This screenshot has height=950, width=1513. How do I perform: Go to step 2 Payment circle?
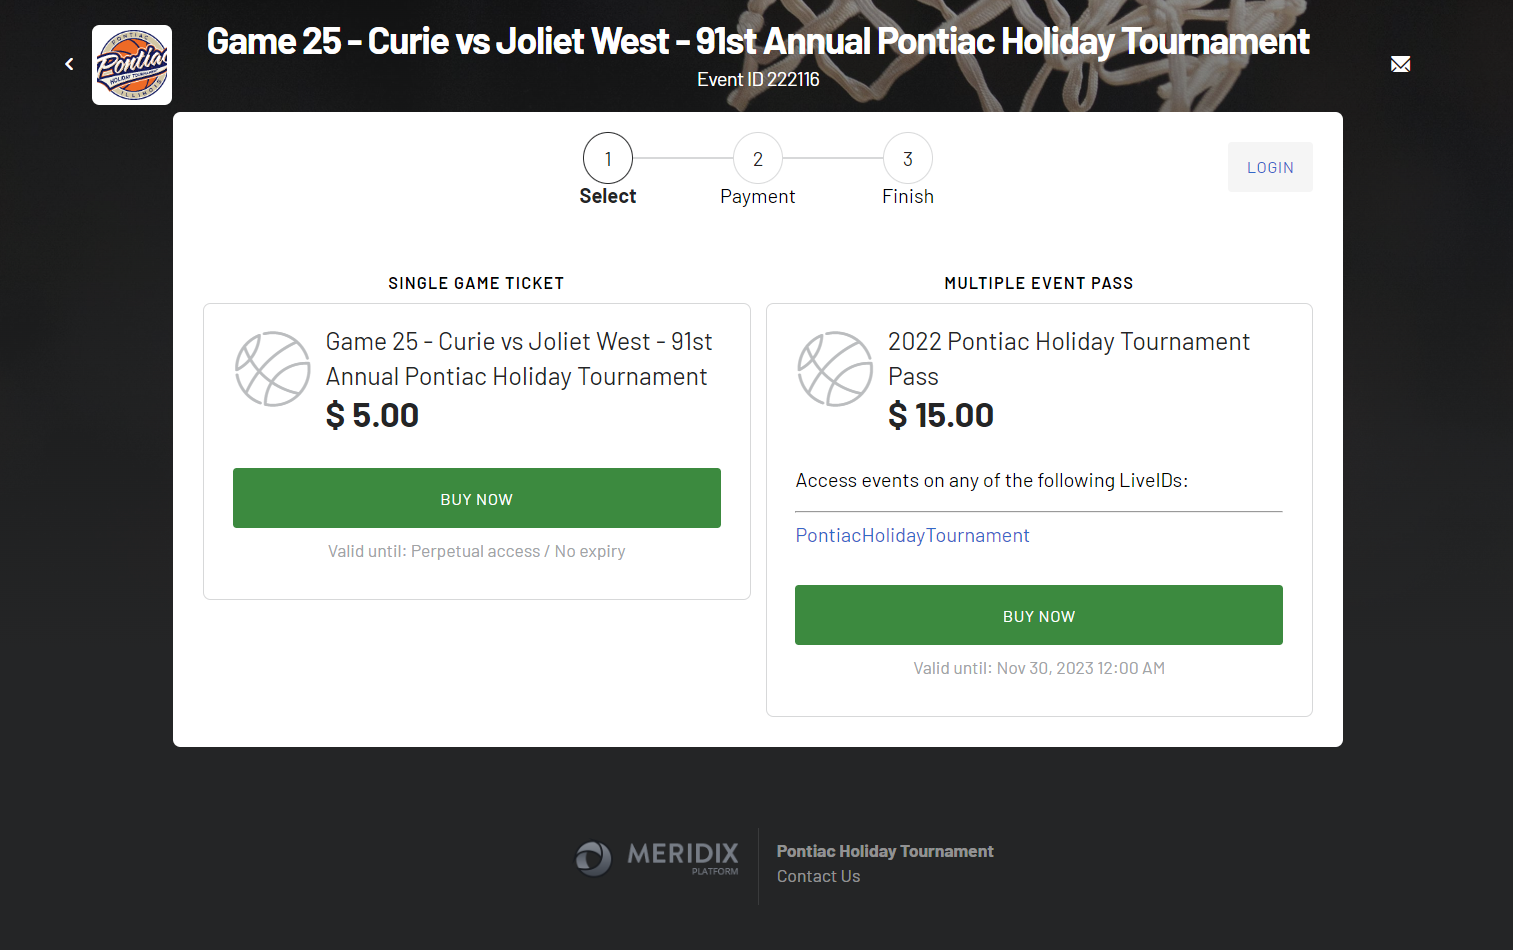click(x=758, y=158)
